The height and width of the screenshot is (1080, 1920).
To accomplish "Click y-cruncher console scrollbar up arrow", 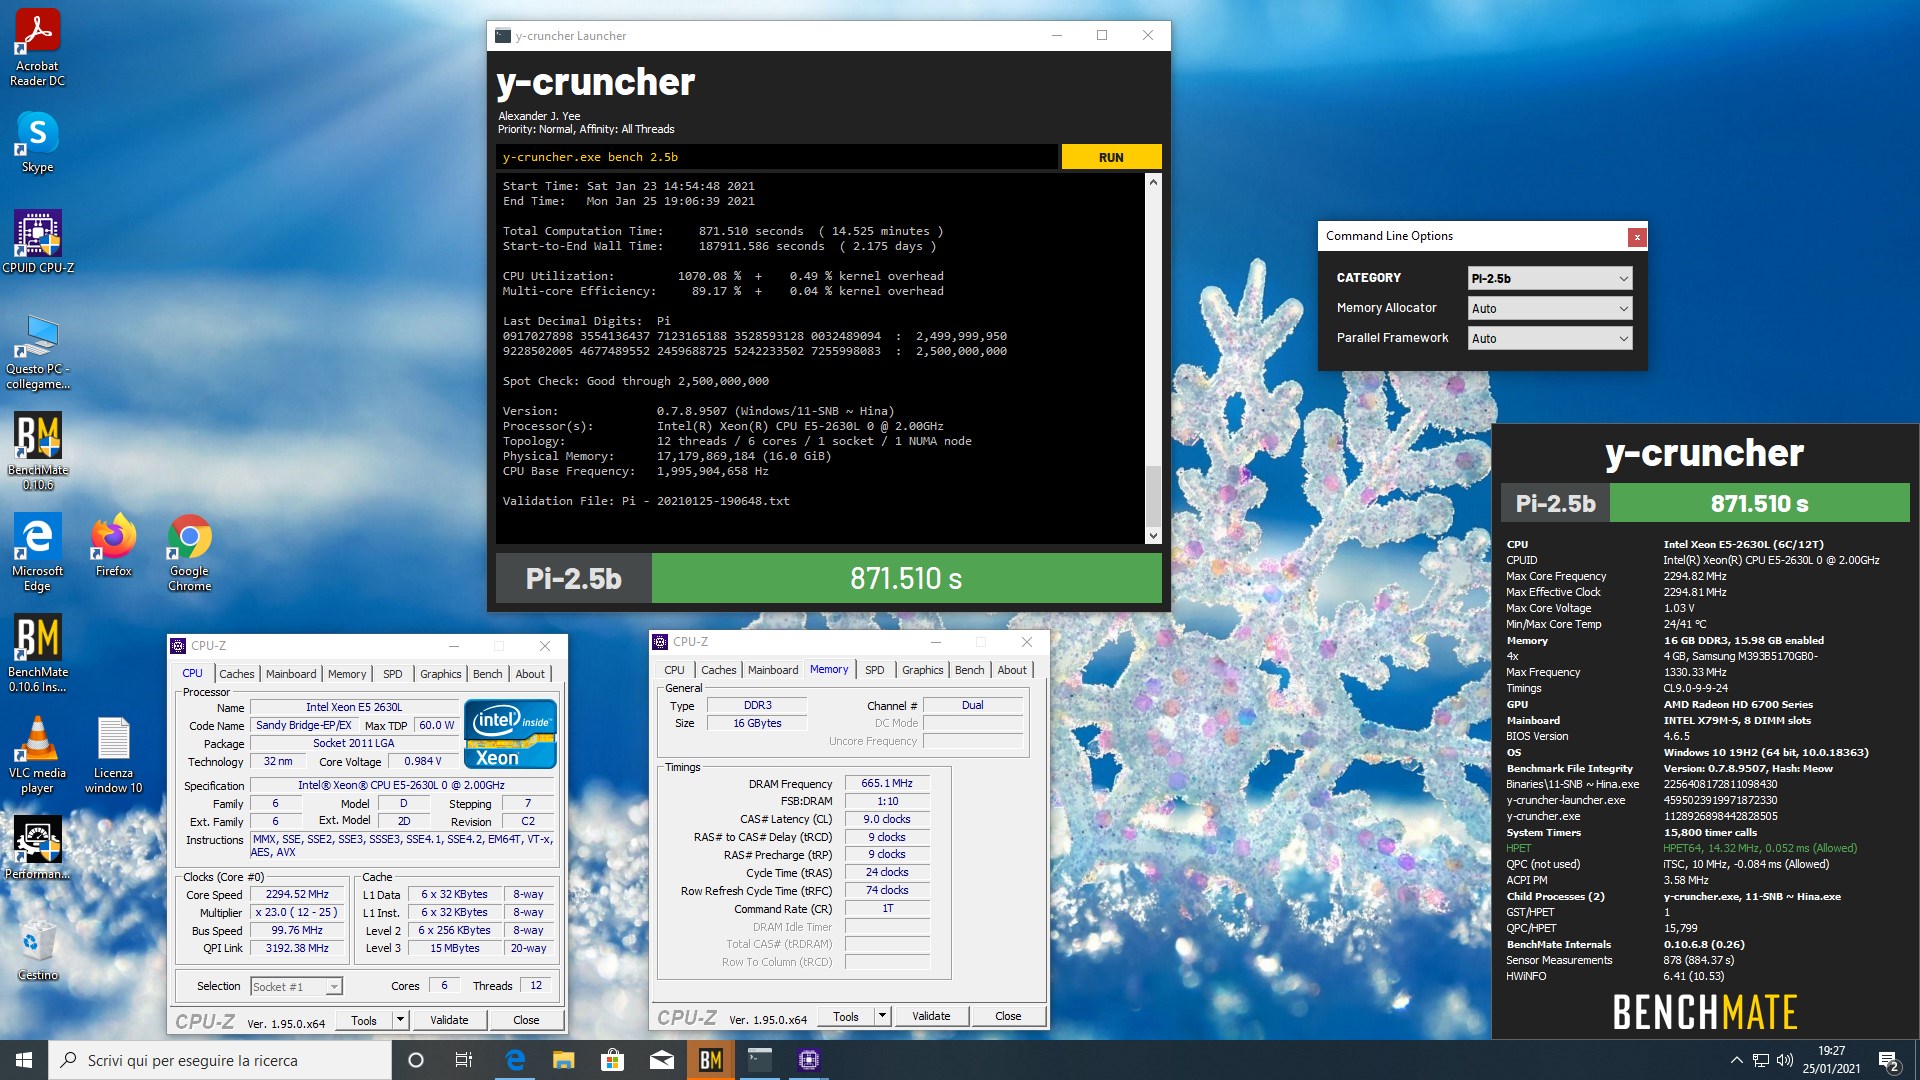I will point(1153,183).
